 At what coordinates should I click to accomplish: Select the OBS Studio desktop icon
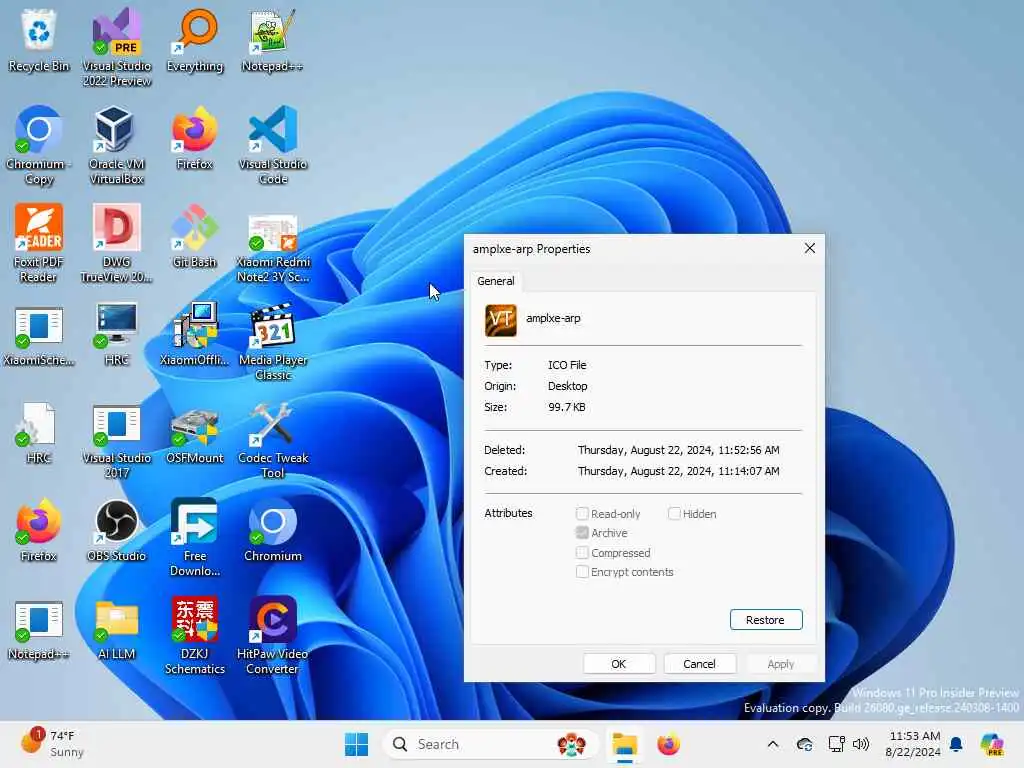click(x=117, y=530)
